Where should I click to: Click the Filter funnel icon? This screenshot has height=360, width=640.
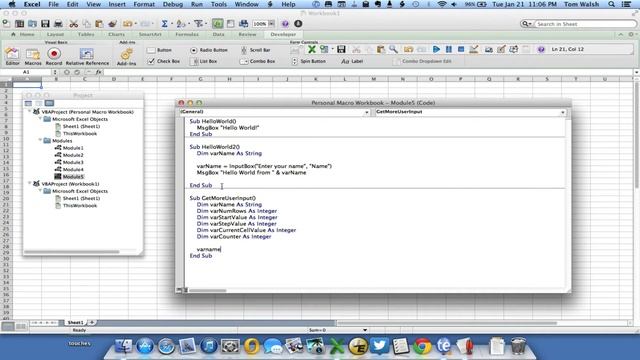click(x=198, y=24)
